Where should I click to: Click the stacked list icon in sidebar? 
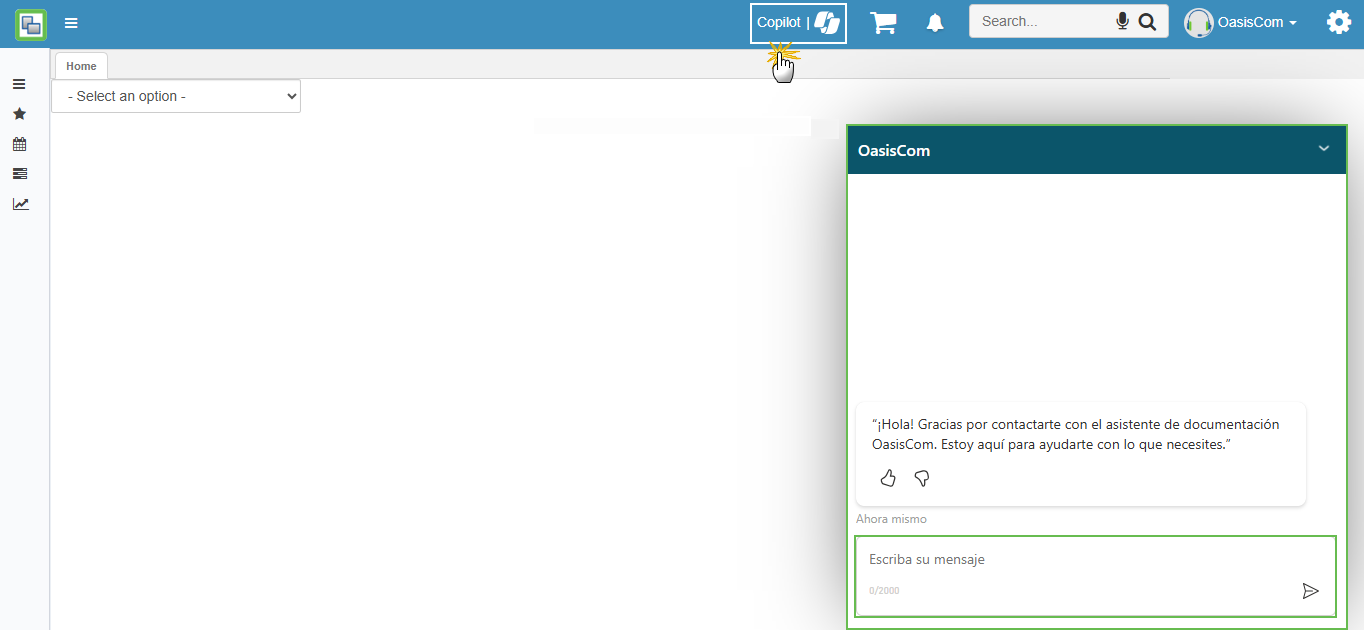tap(19, 174)
